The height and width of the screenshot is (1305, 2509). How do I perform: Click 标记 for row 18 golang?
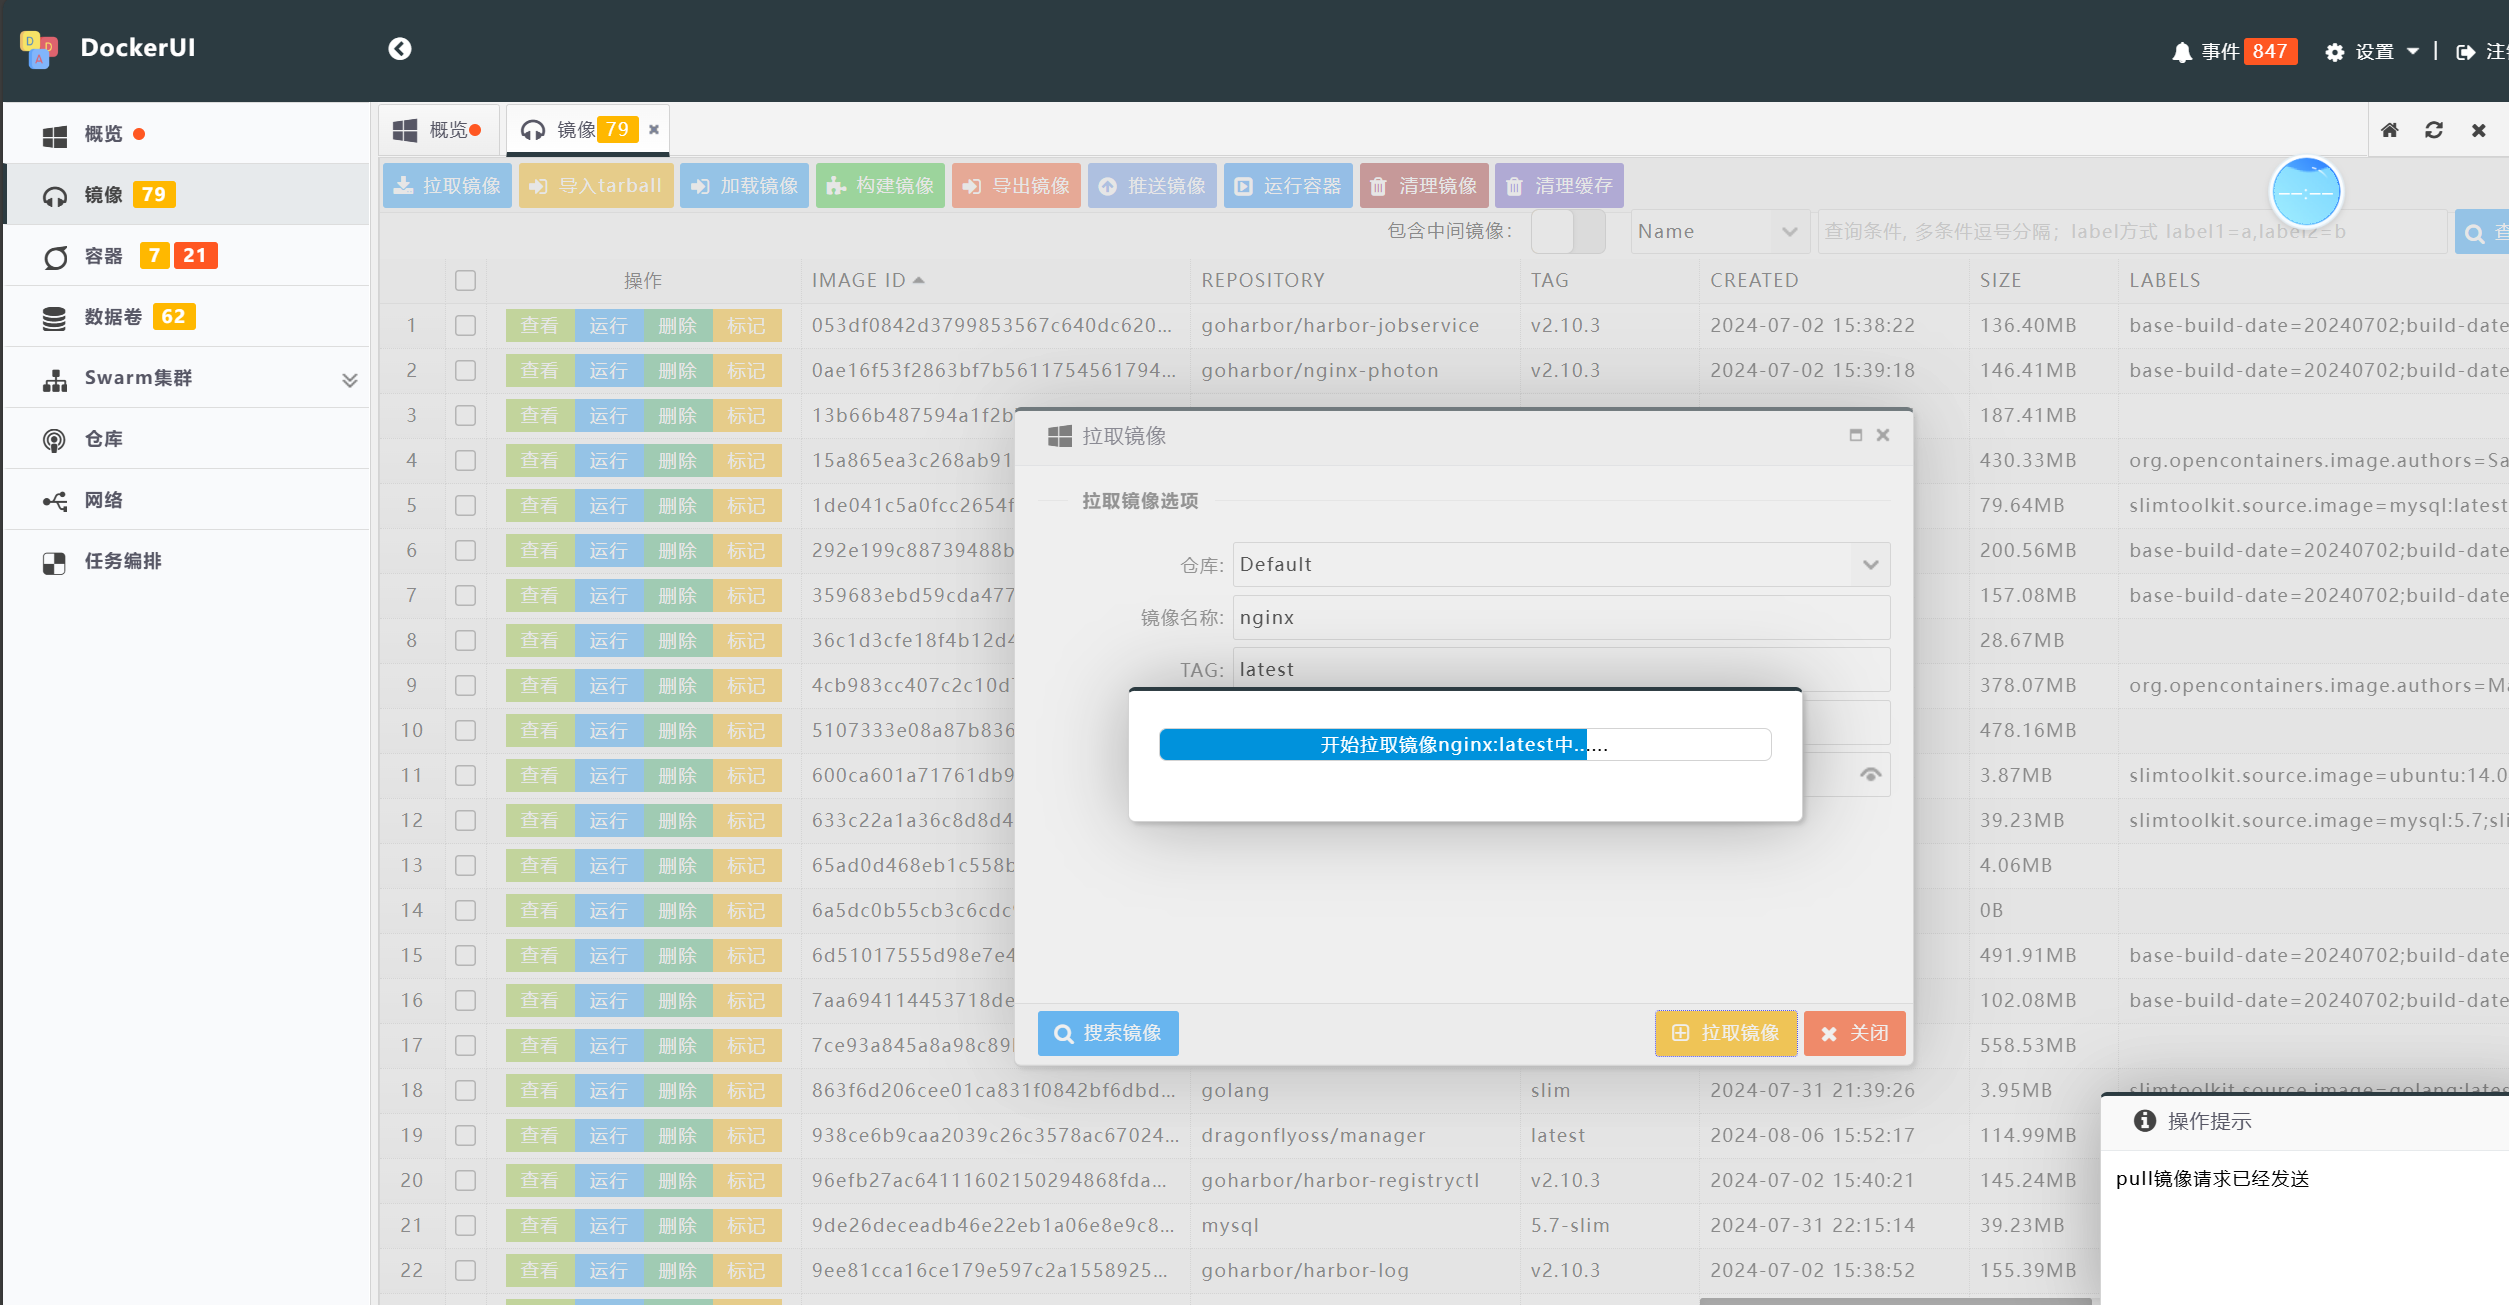coord(747,1091)
